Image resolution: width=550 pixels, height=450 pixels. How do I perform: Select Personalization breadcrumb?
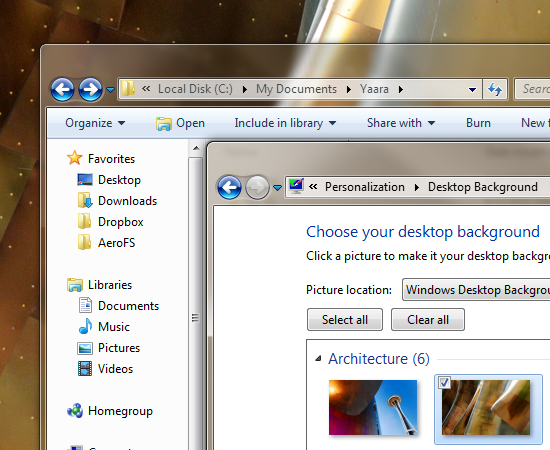[365, 187]
